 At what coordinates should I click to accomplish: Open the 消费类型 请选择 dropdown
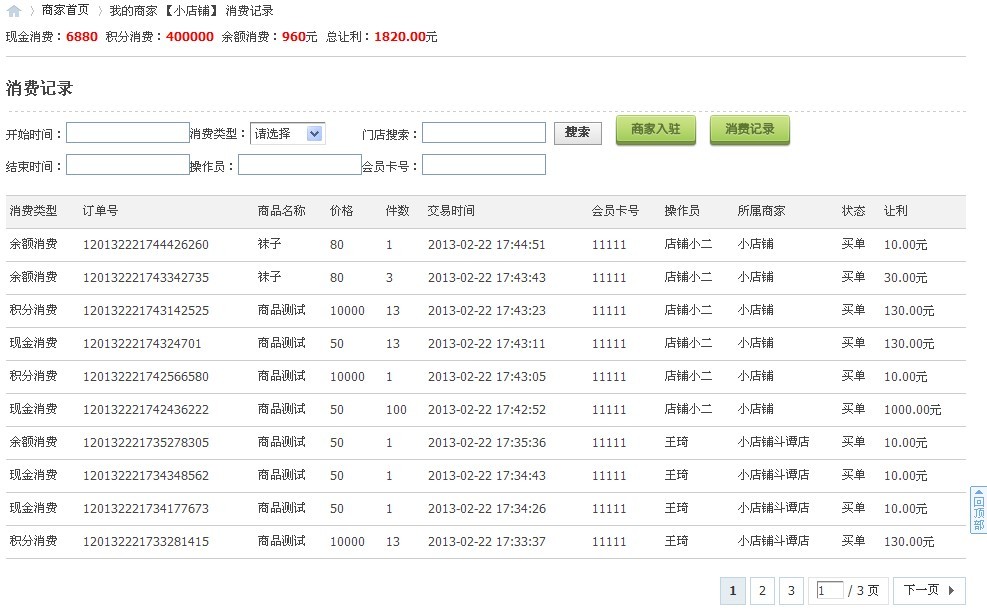click(x=288, y=133)
